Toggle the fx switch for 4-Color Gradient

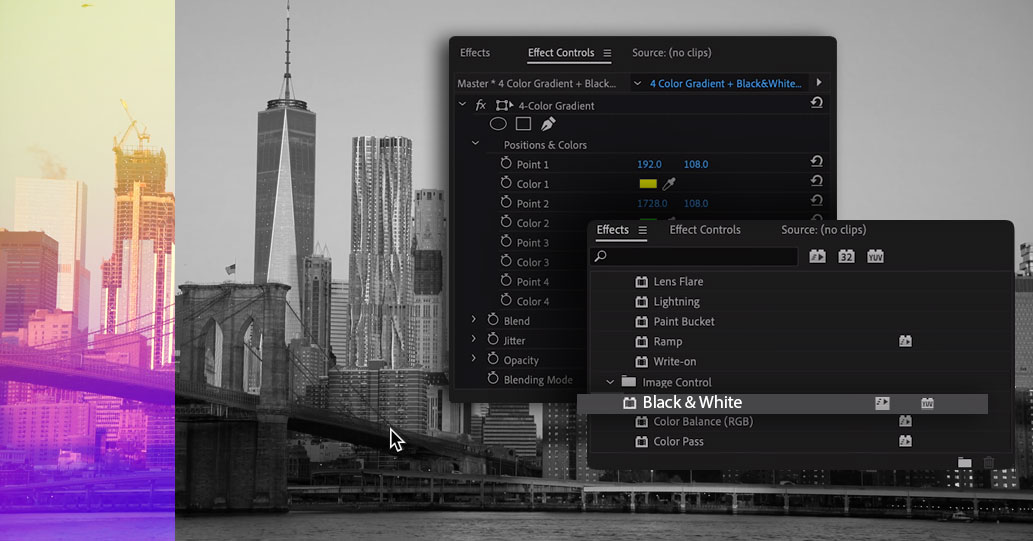(x=481, y=105)
